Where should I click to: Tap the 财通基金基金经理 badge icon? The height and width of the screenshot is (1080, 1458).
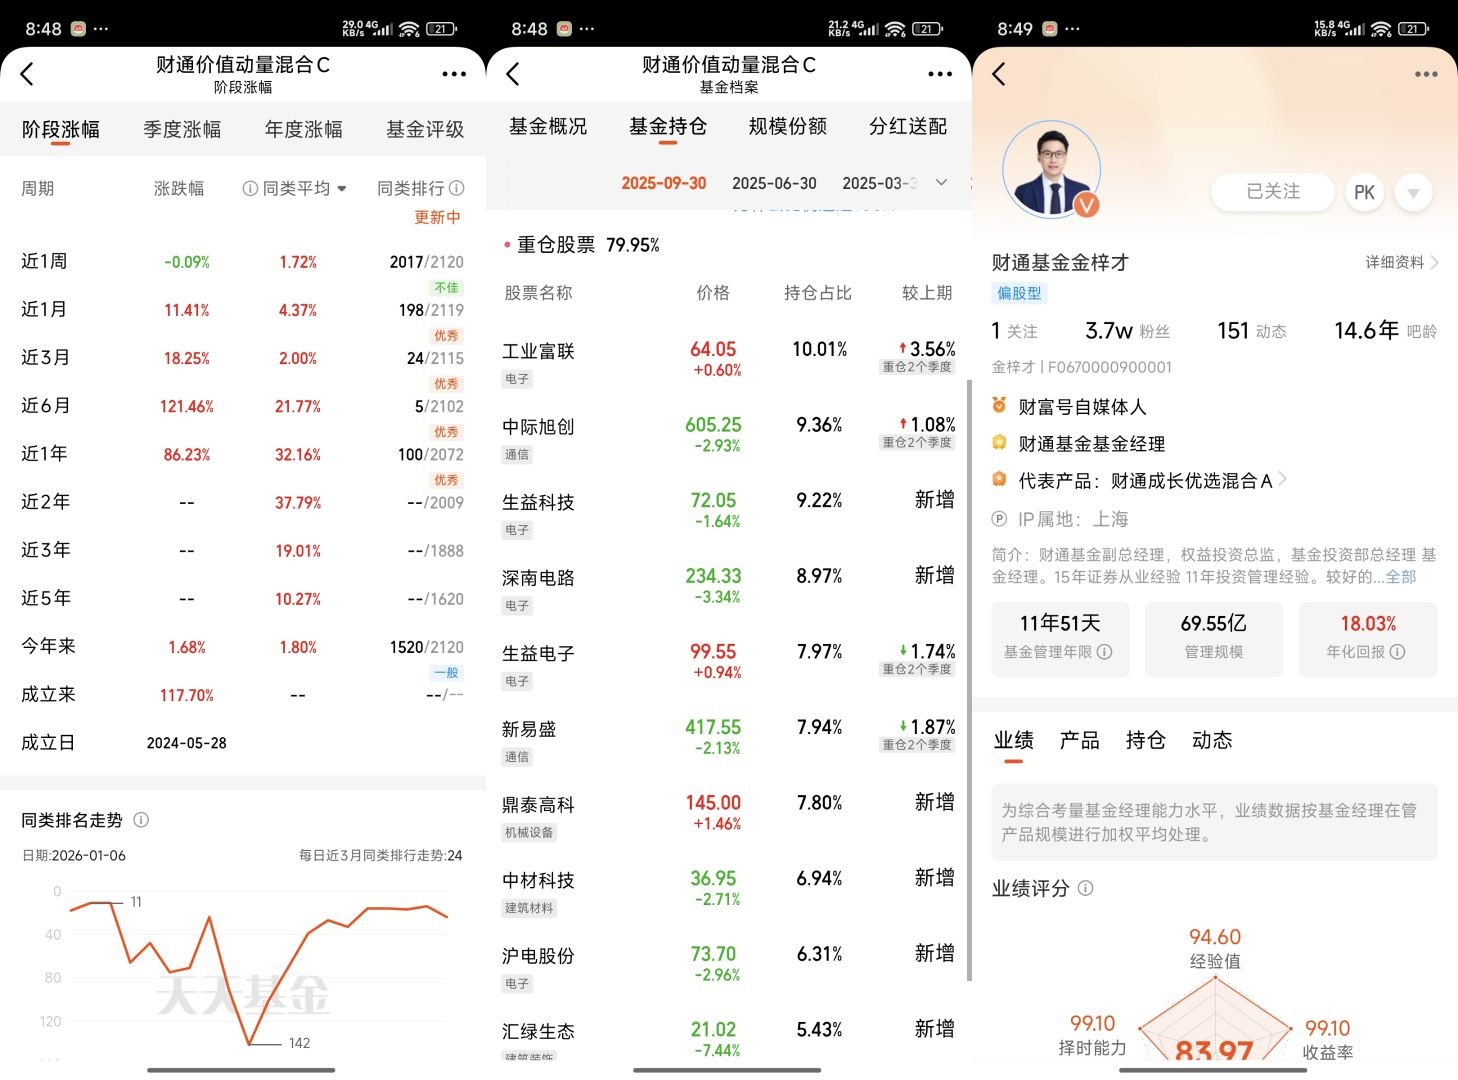(x=999, y=443)
